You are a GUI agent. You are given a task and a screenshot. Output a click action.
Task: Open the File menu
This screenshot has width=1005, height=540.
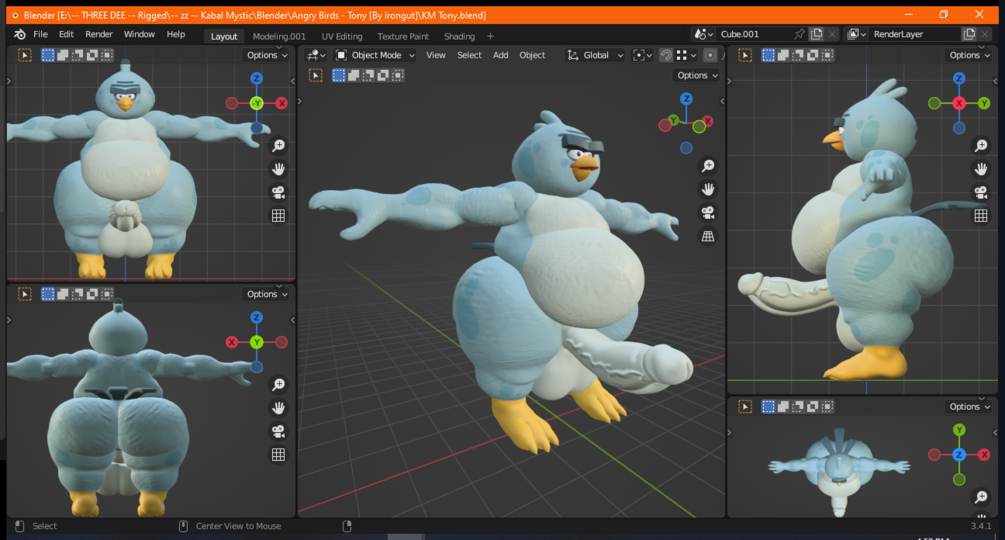(x=40, y=35)
